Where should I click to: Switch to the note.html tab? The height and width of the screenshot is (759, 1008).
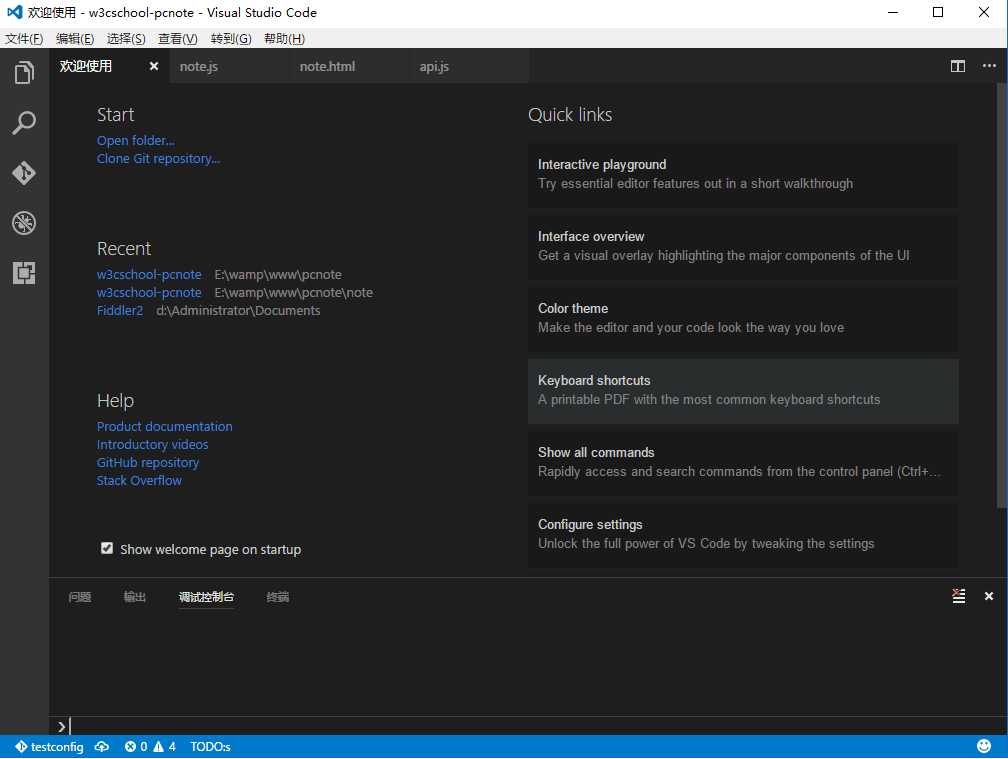click(x=327, y=66)
